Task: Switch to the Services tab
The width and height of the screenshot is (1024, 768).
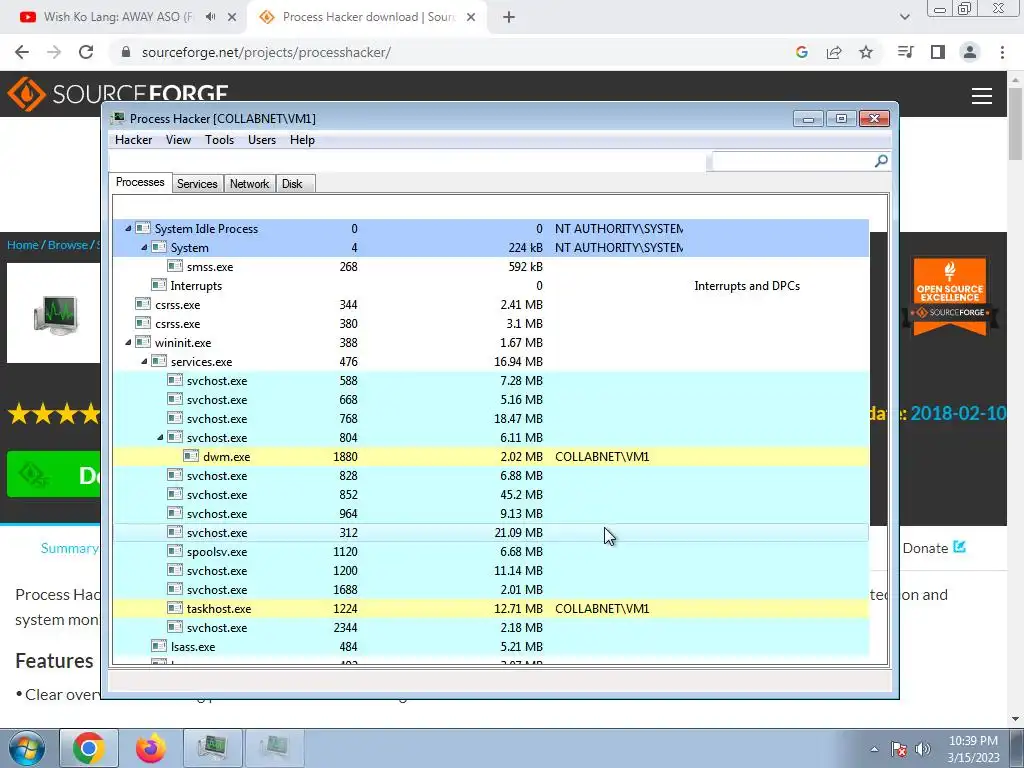Action: pyautogui.click(x=197, y=184)
